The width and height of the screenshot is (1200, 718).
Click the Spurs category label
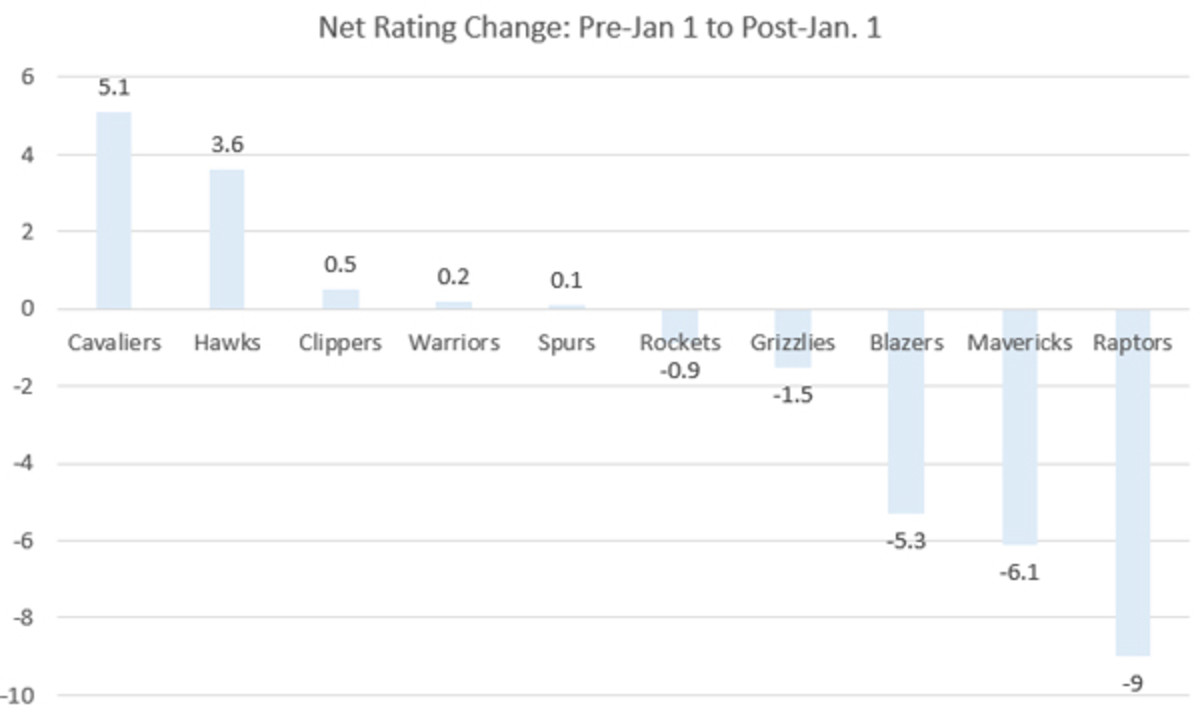pyautogui.click(x=566, y=343)
